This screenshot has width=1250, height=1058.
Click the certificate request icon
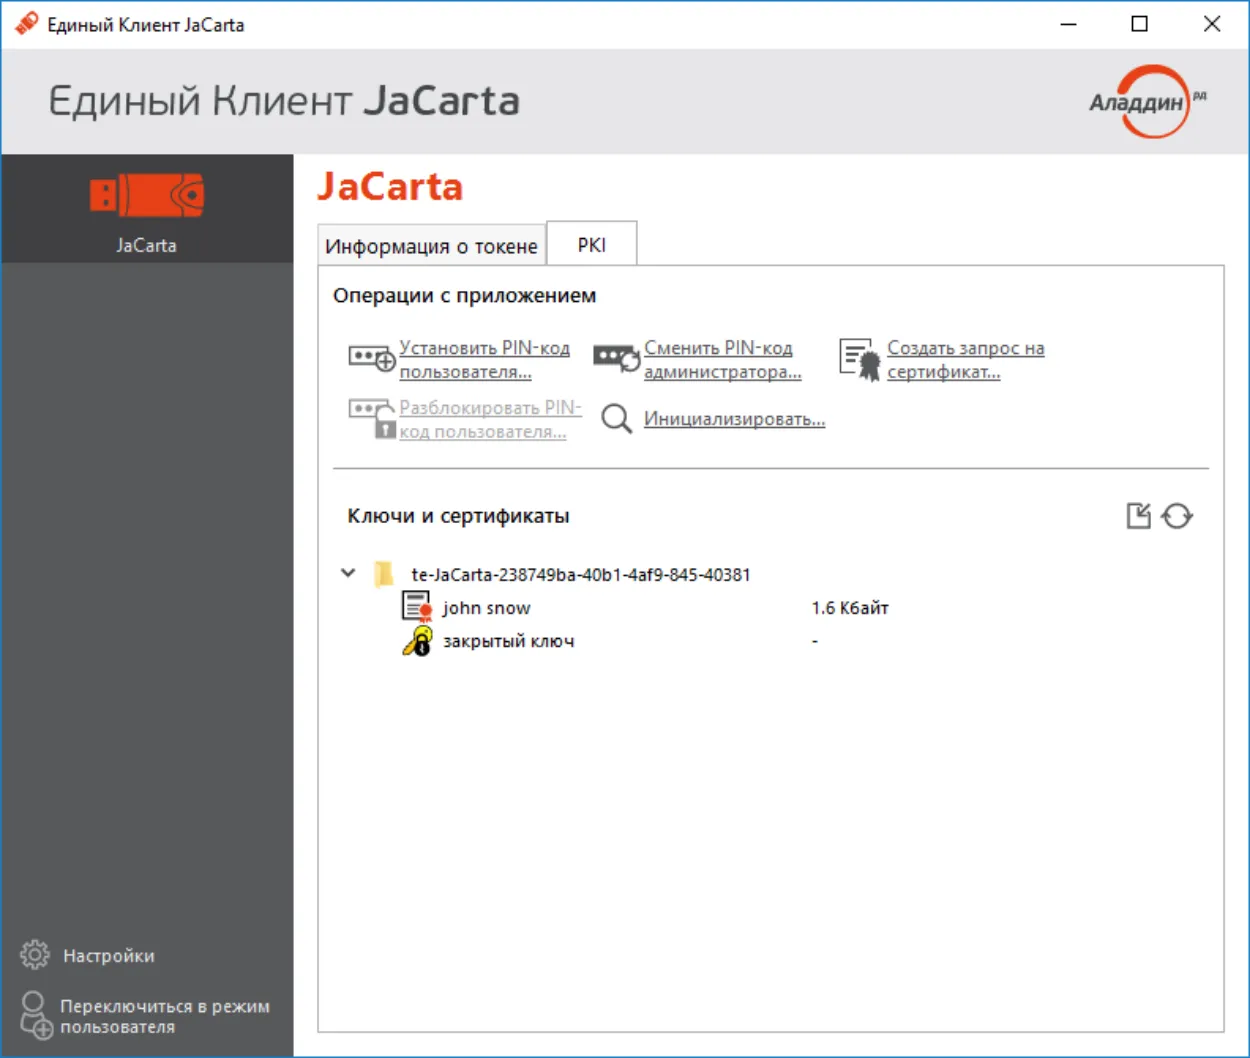859,359
